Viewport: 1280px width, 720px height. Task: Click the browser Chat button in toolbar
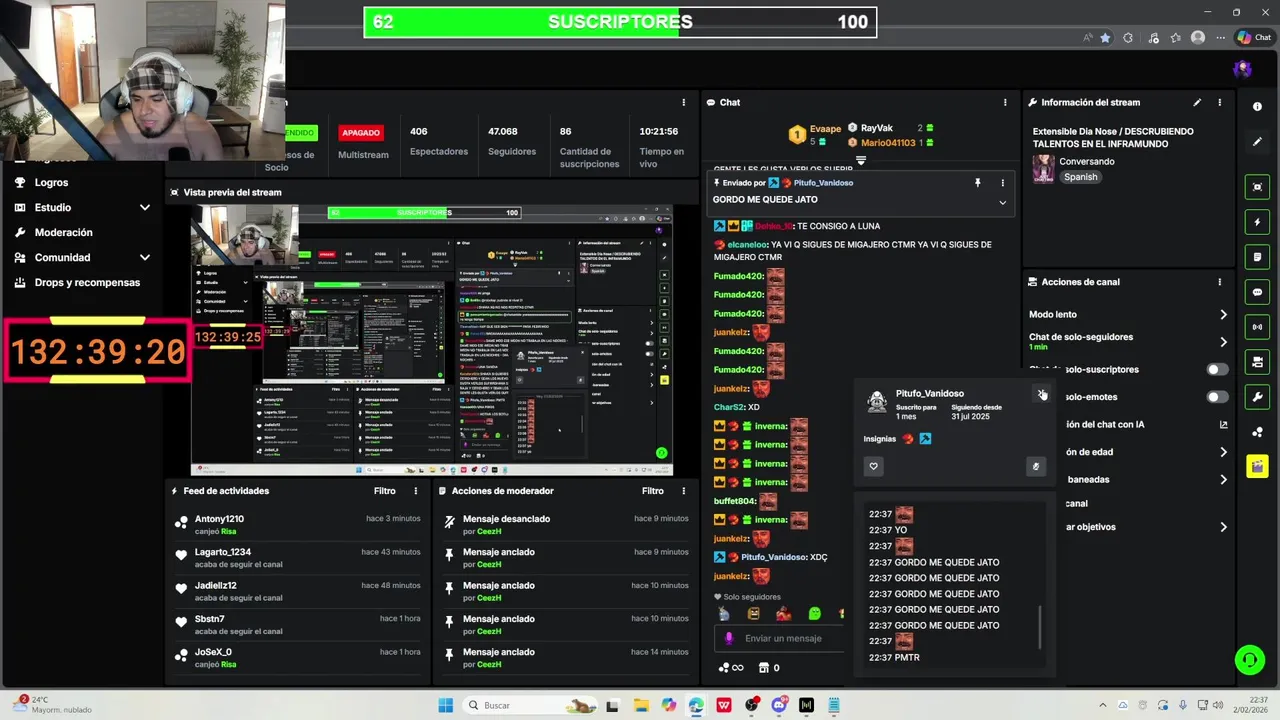click(1254, 37)
